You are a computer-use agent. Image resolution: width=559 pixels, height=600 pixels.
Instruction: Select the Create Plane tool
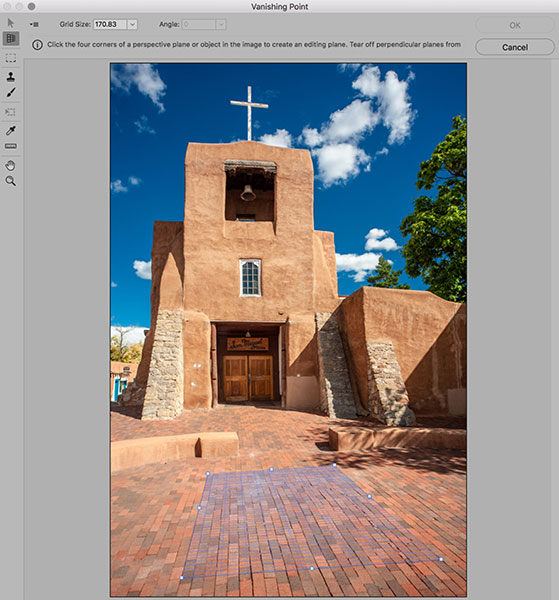pyautogui.click(x=11, y=38)
